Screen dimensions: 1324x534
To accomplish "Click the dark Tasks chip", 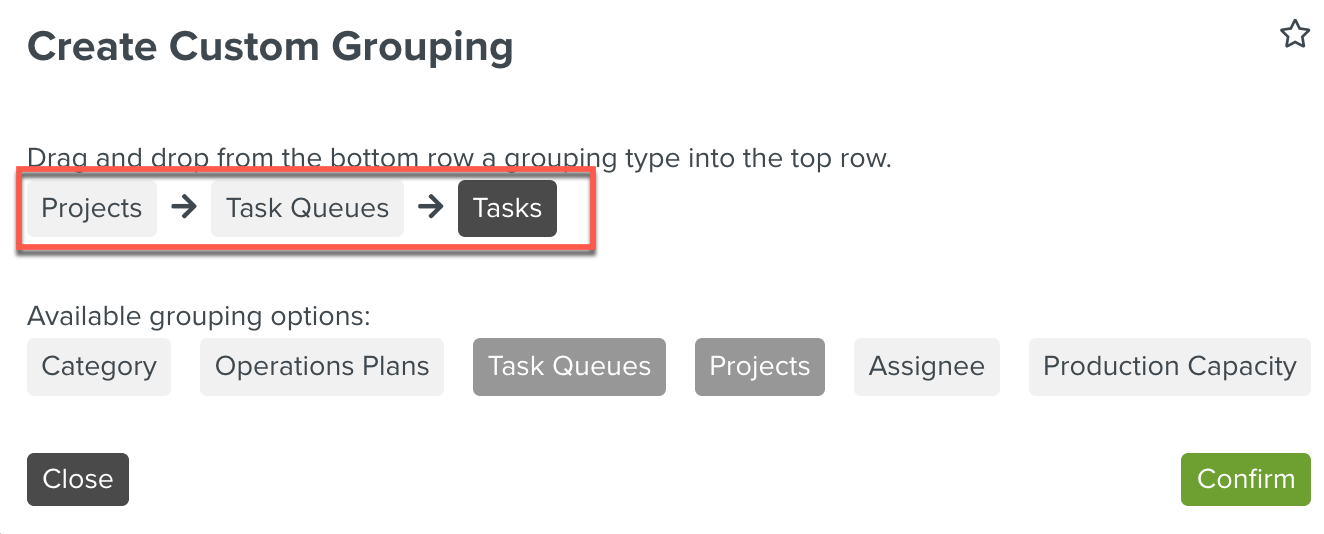I will pos(507,208).
